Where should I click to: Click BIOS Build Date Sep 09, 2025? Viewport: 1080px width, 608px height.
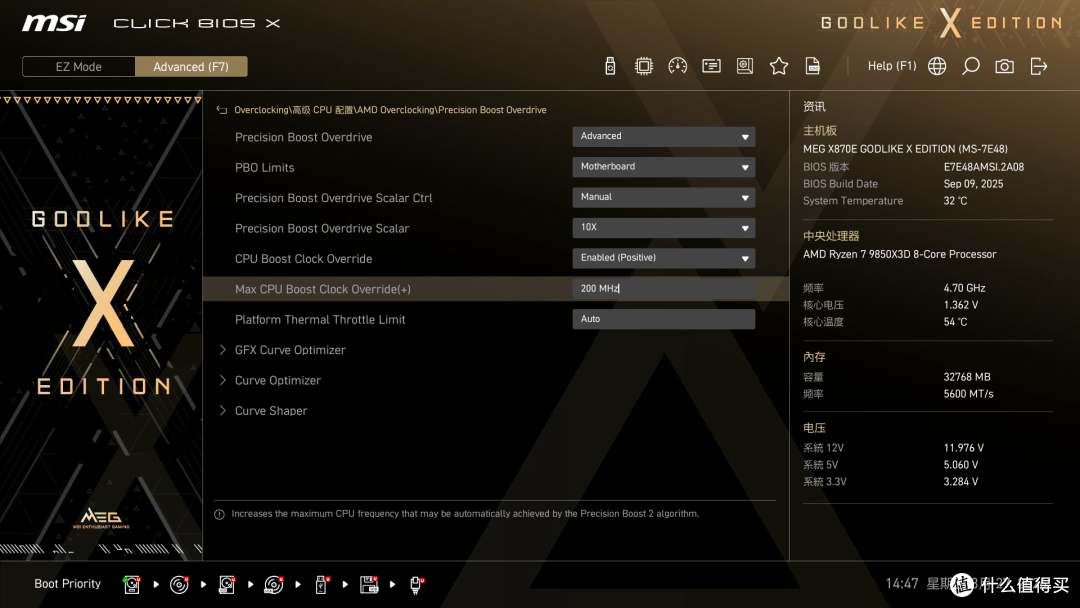973,184
